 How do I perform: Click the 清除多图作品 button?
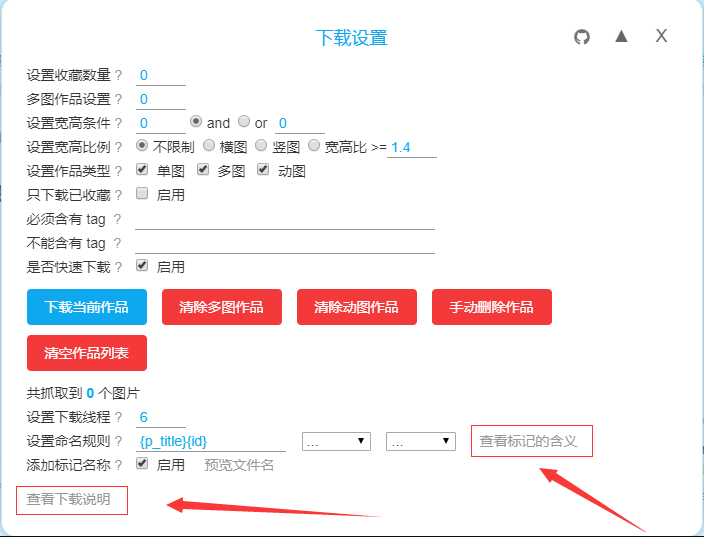click(x=222, y=307)
